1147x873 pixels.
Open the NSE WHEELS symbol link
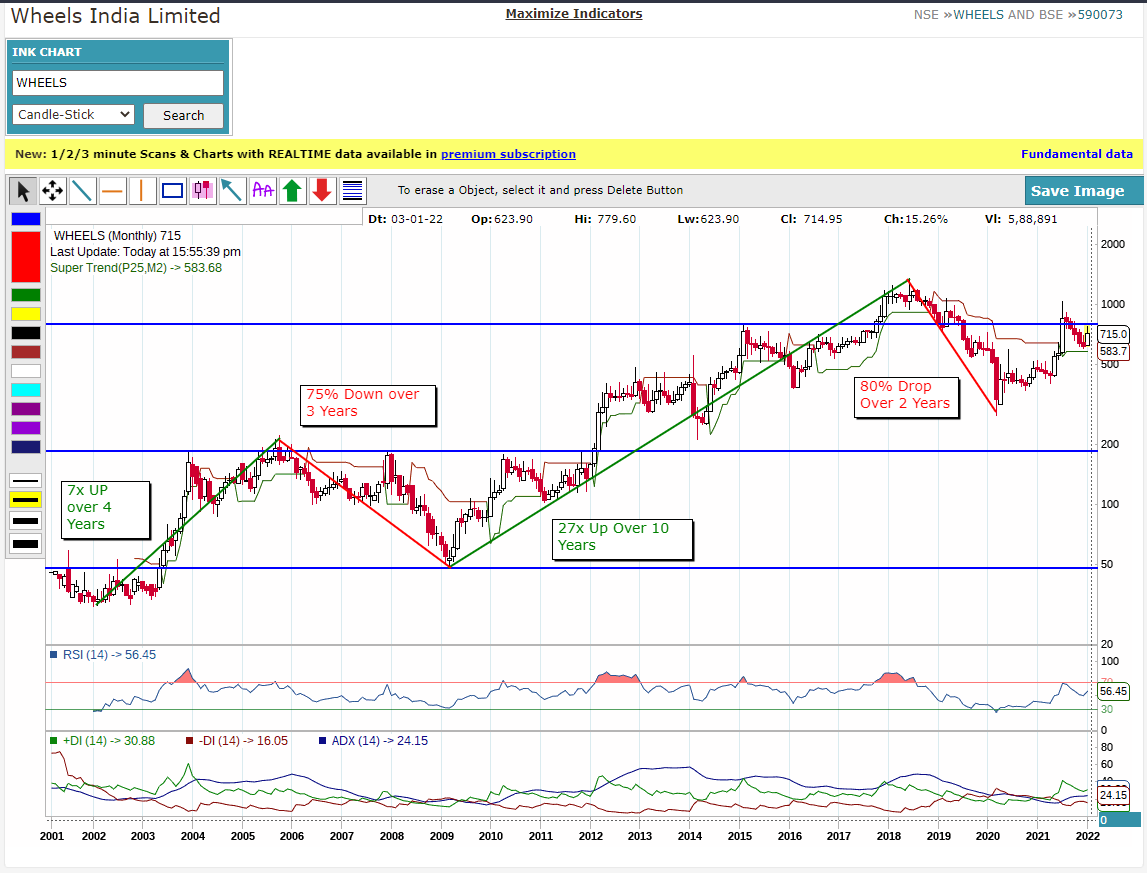[x=979, y=15]
